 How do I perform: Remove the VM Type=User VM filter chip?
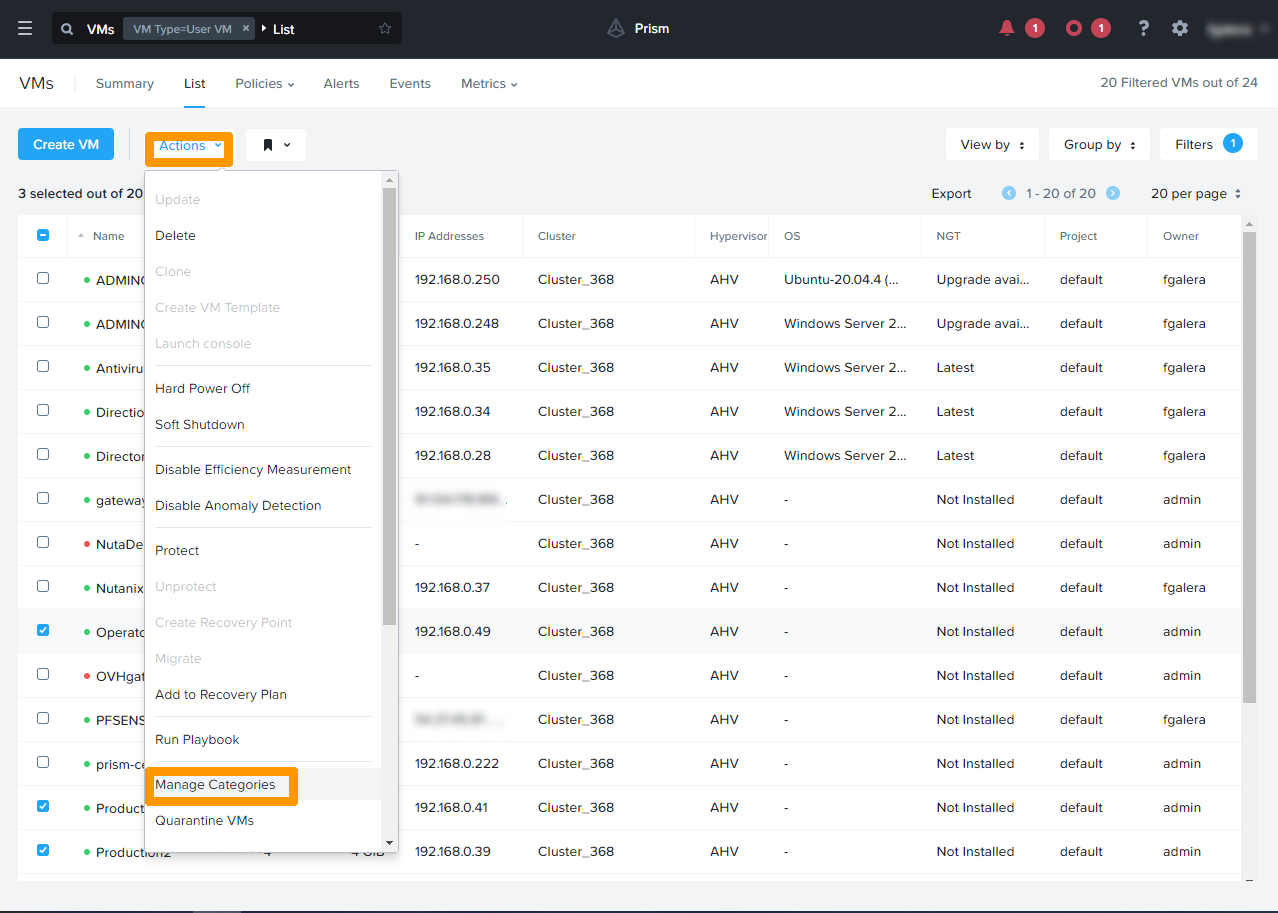click(x=246, y=28)
